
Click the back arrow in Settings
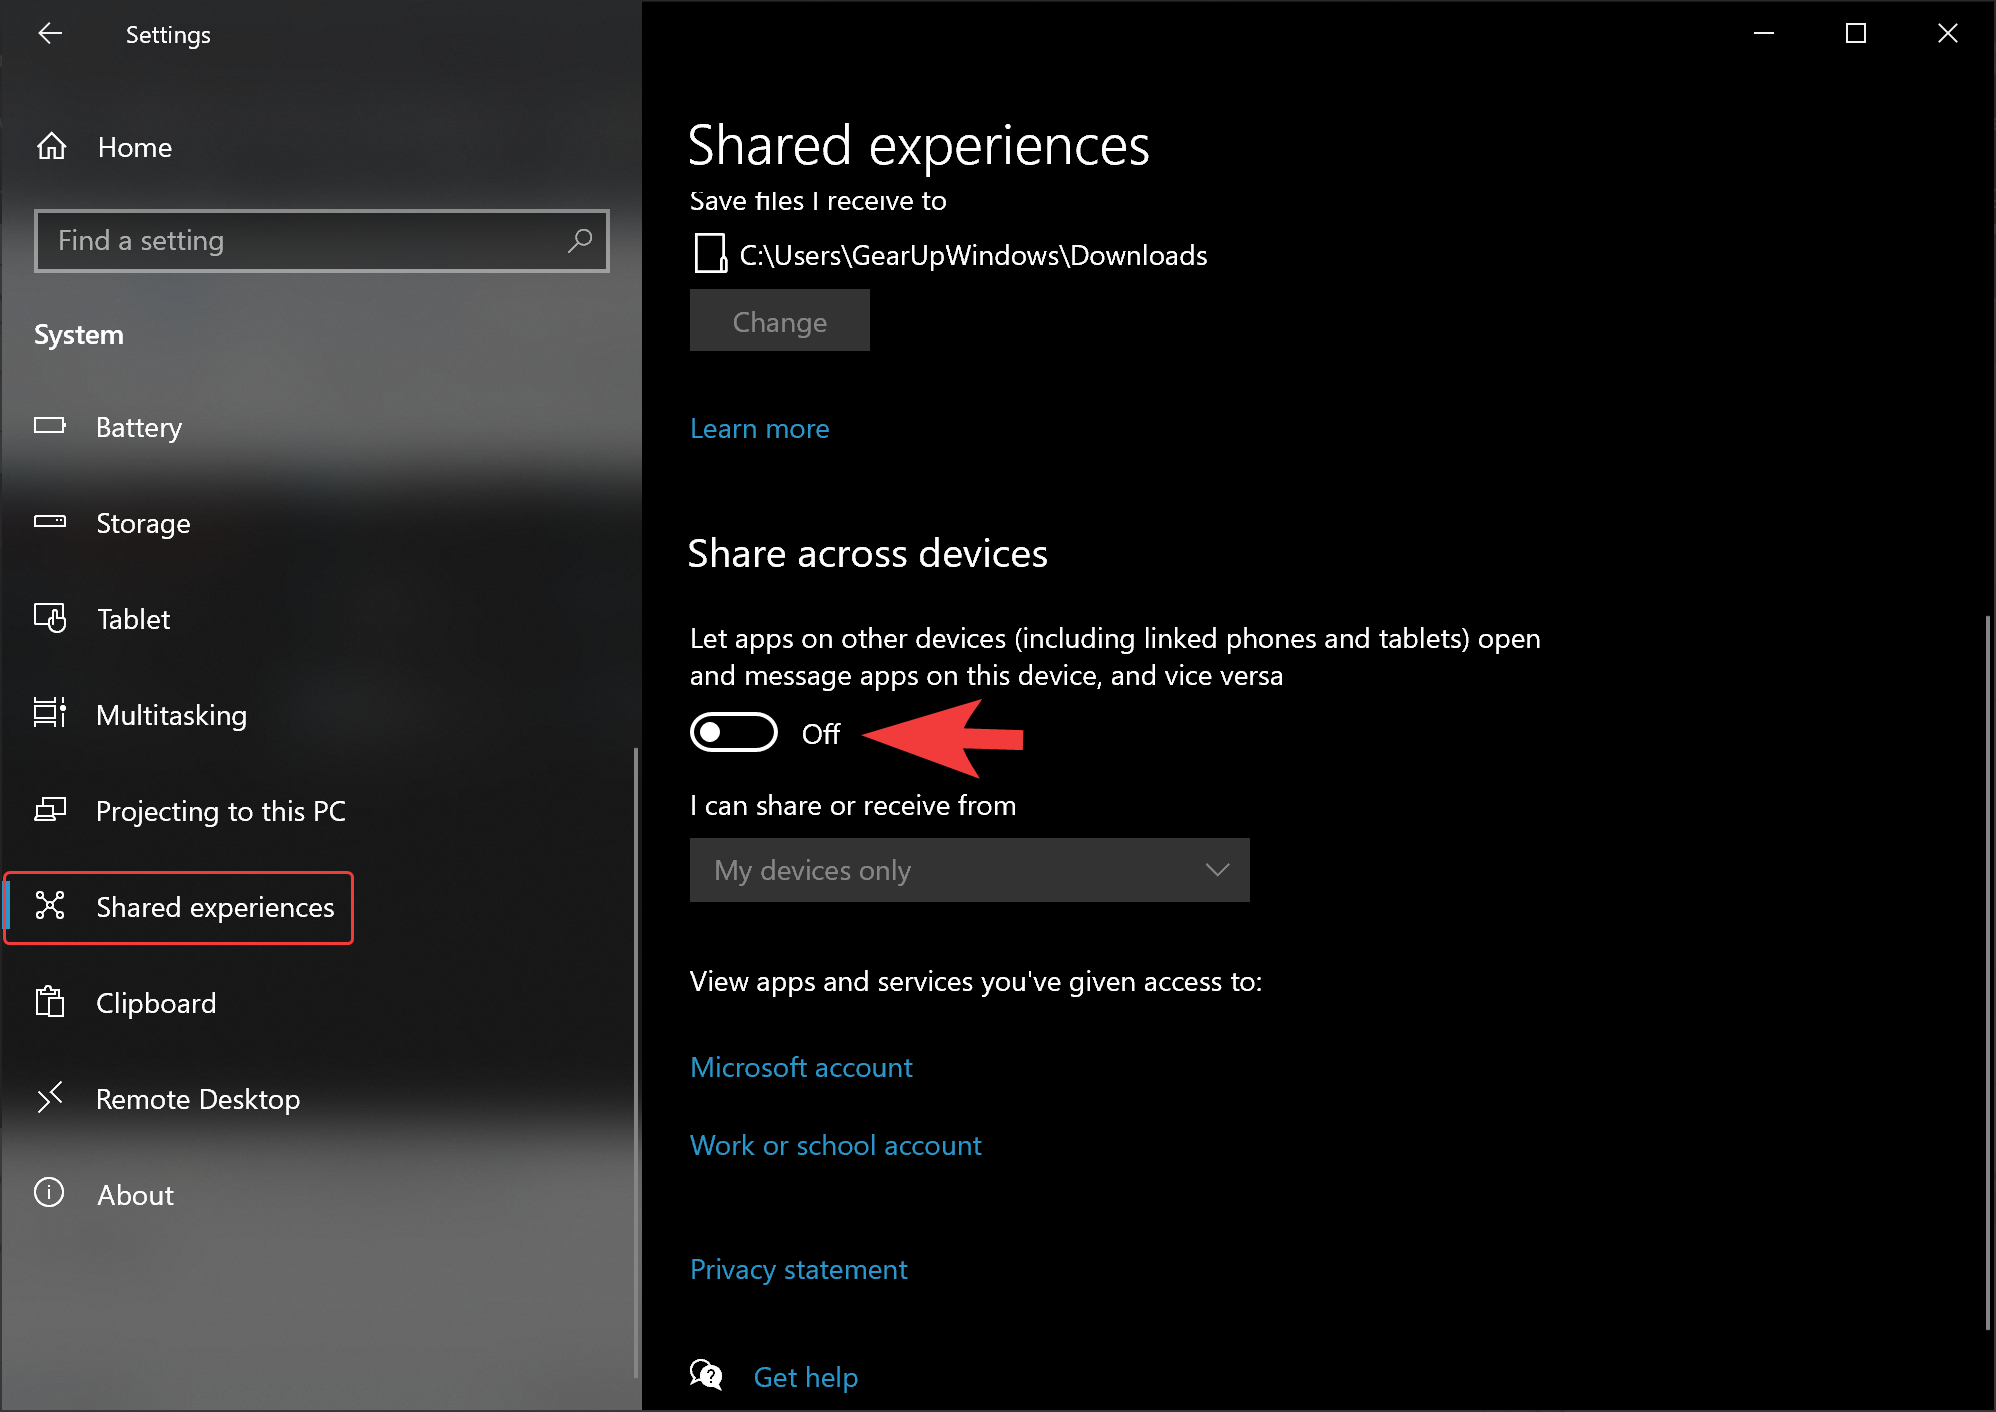pos(50,34)
